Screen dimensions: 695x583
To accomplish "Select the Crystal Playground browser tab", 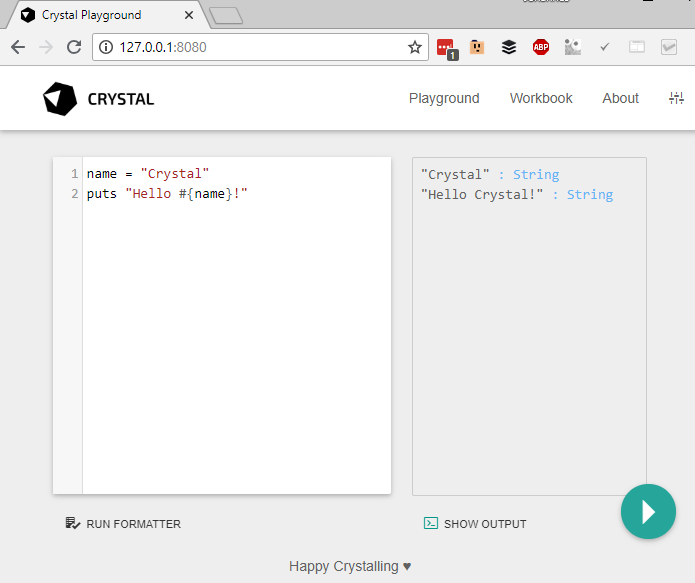I will click(x=100, y=15).
